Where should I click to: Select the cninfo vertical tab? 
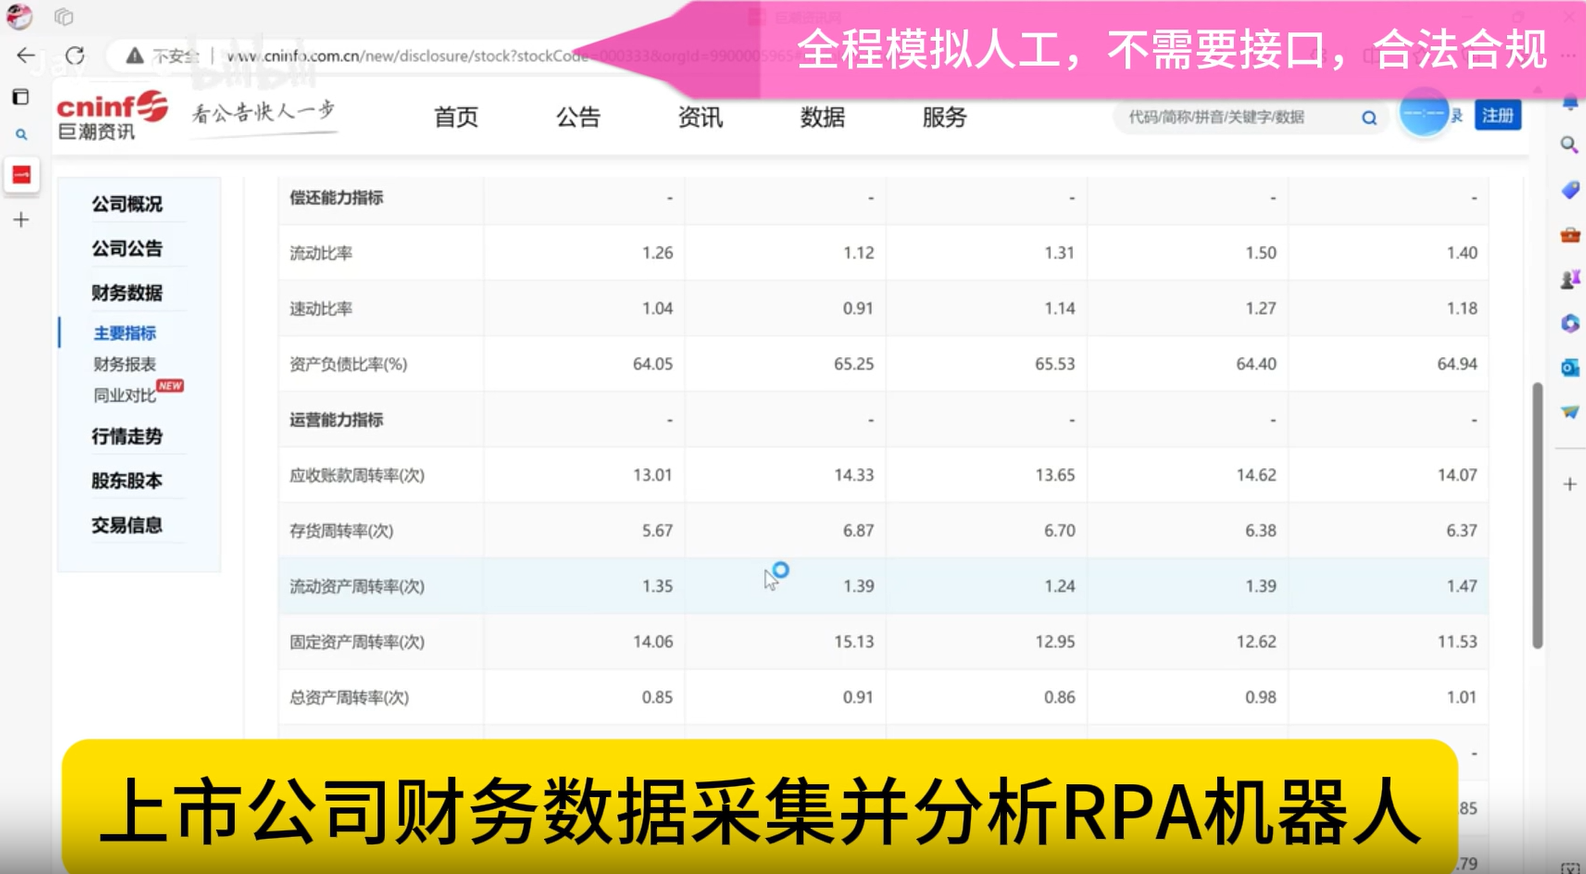(21, 175)
